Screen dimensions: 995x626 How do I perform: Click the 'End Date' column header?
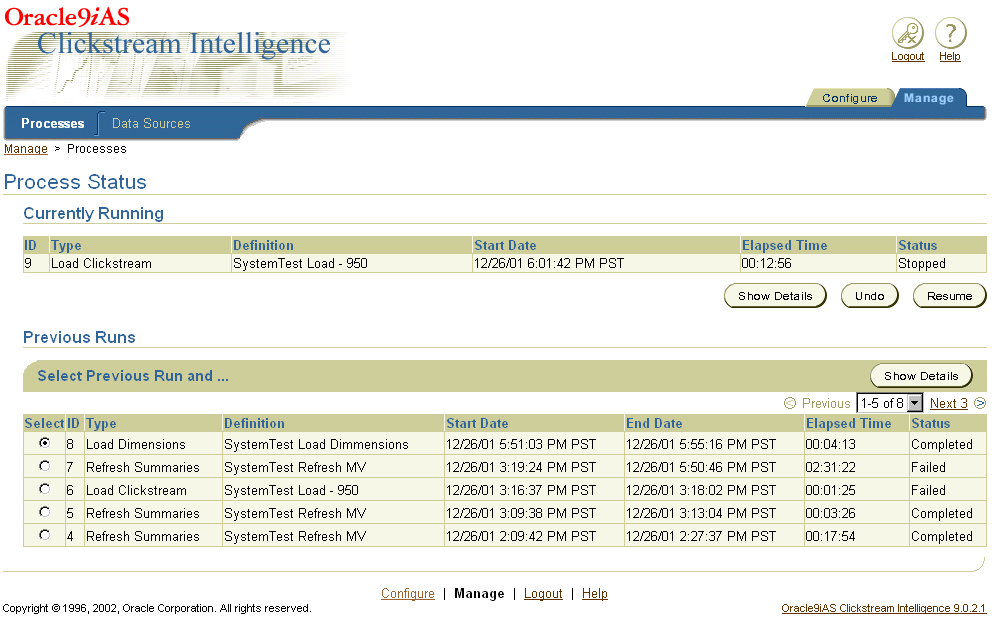654,423
